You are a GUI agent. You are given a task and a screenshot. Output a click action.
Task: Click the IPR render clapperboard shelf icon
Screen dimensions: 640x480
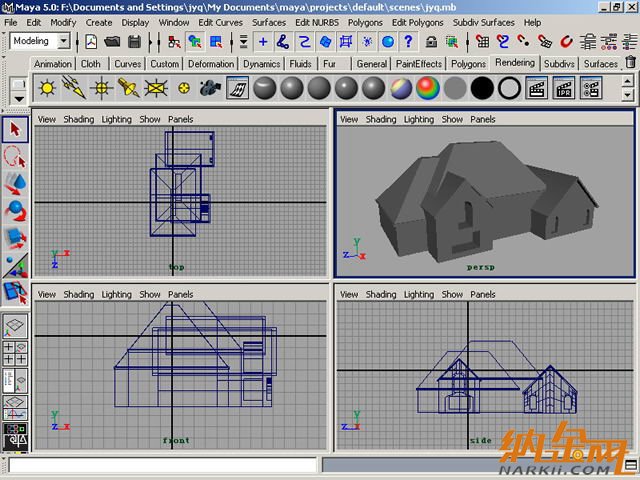(x=563, y=88)
